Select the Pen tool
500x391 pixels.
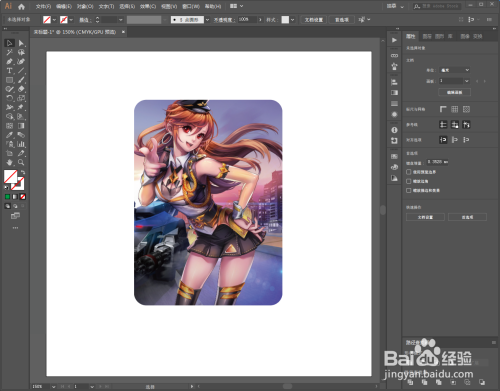9,61
